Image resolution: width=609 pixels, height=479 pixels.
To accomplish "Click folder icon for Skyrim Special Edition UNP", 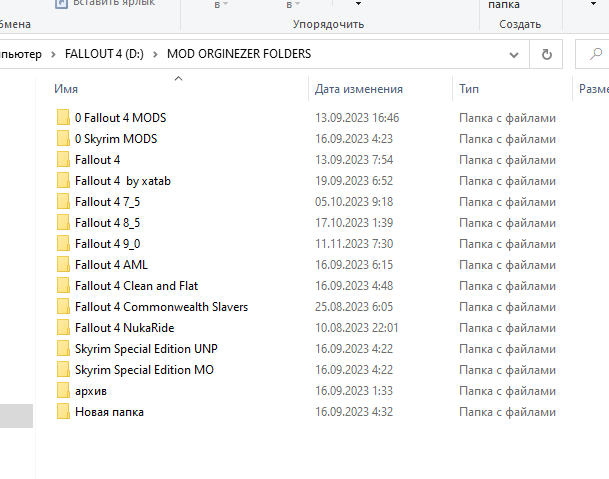I will click(x=63, y=349).
